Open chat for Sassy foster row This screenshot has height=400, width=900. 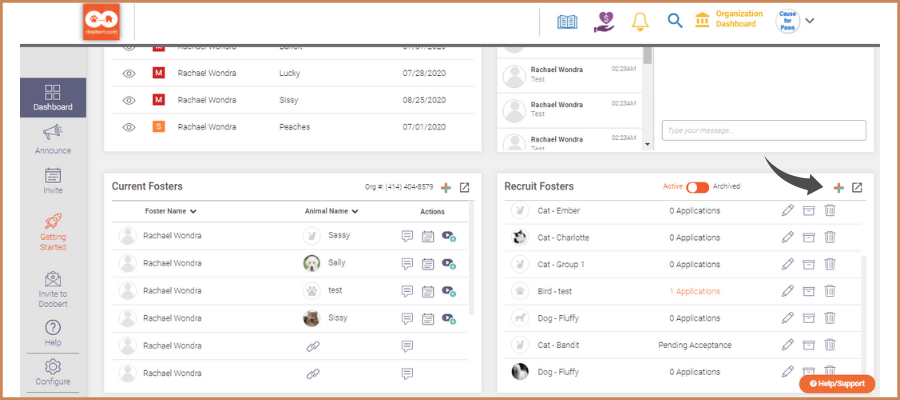coord(408,236)
